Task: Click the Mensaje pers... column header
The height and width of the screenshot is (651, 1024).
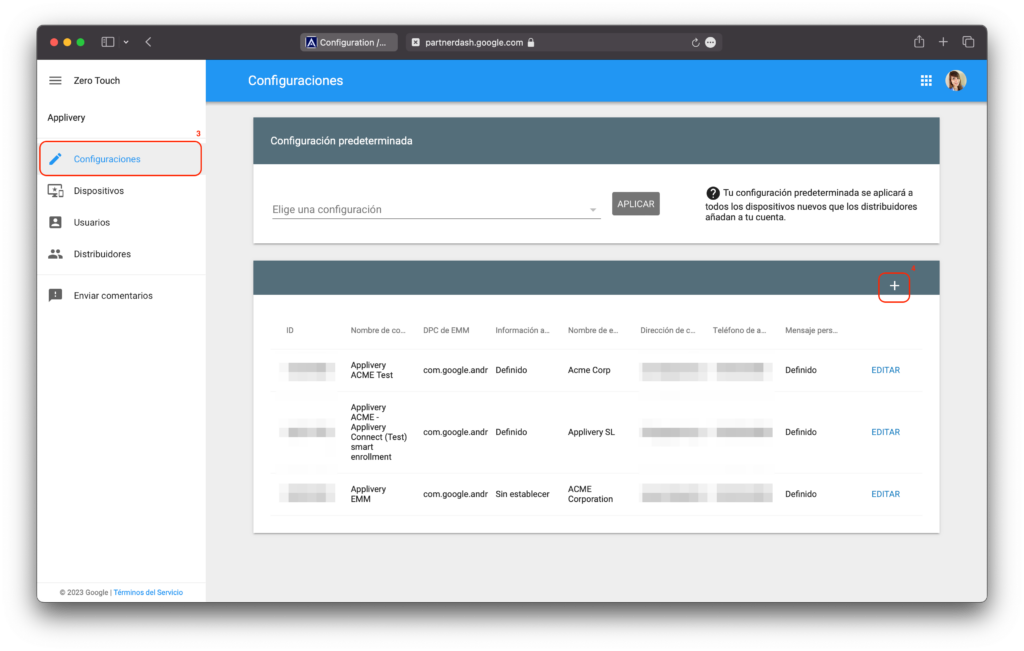Action: [811, 330]
